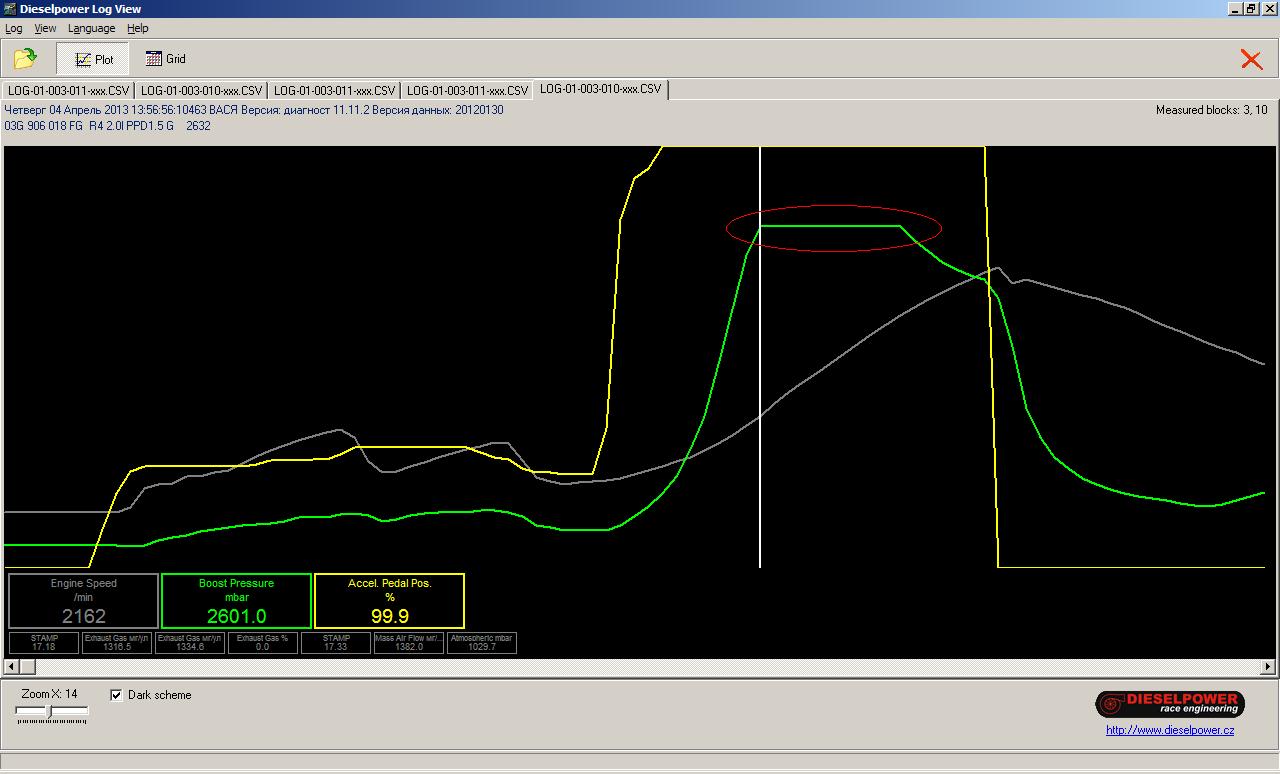Select the first LOG-01-003-011-xxx.CSV tab
This screenshot has width=1280, height=774.
(67, 90)
